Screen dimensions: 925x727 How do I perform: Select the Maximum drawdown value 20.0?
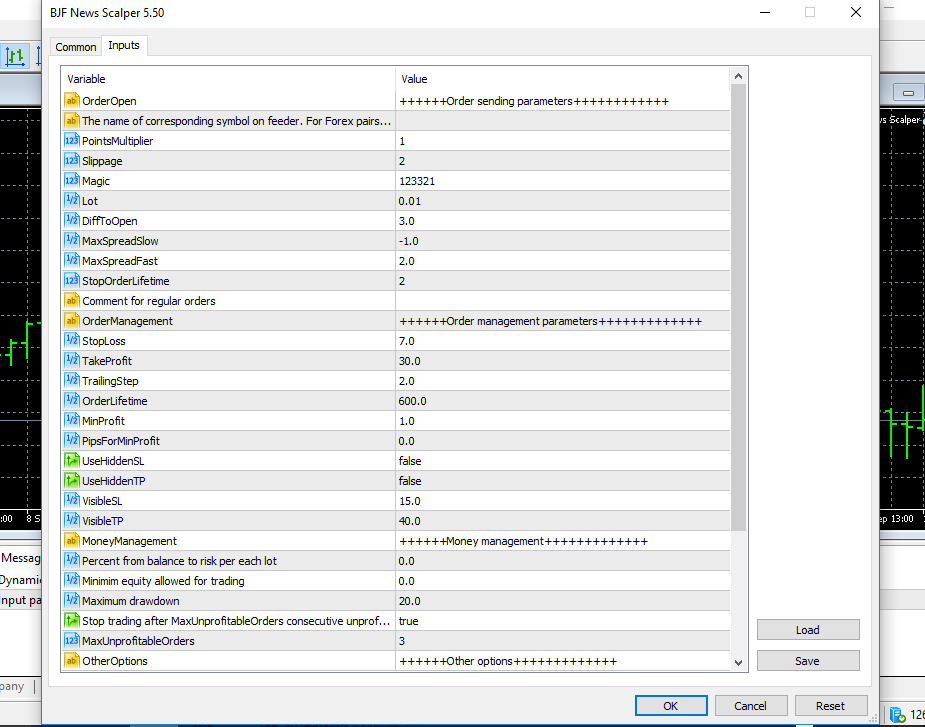(563, 601)
